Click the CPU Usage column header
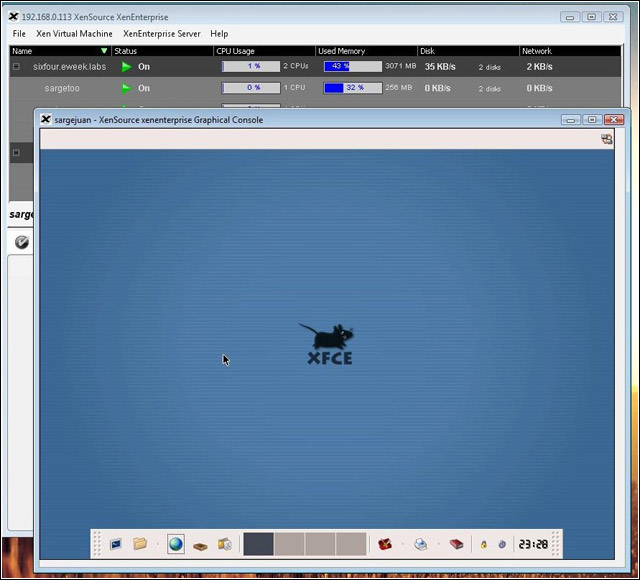640x580 pixels. [x=236, y=51]
